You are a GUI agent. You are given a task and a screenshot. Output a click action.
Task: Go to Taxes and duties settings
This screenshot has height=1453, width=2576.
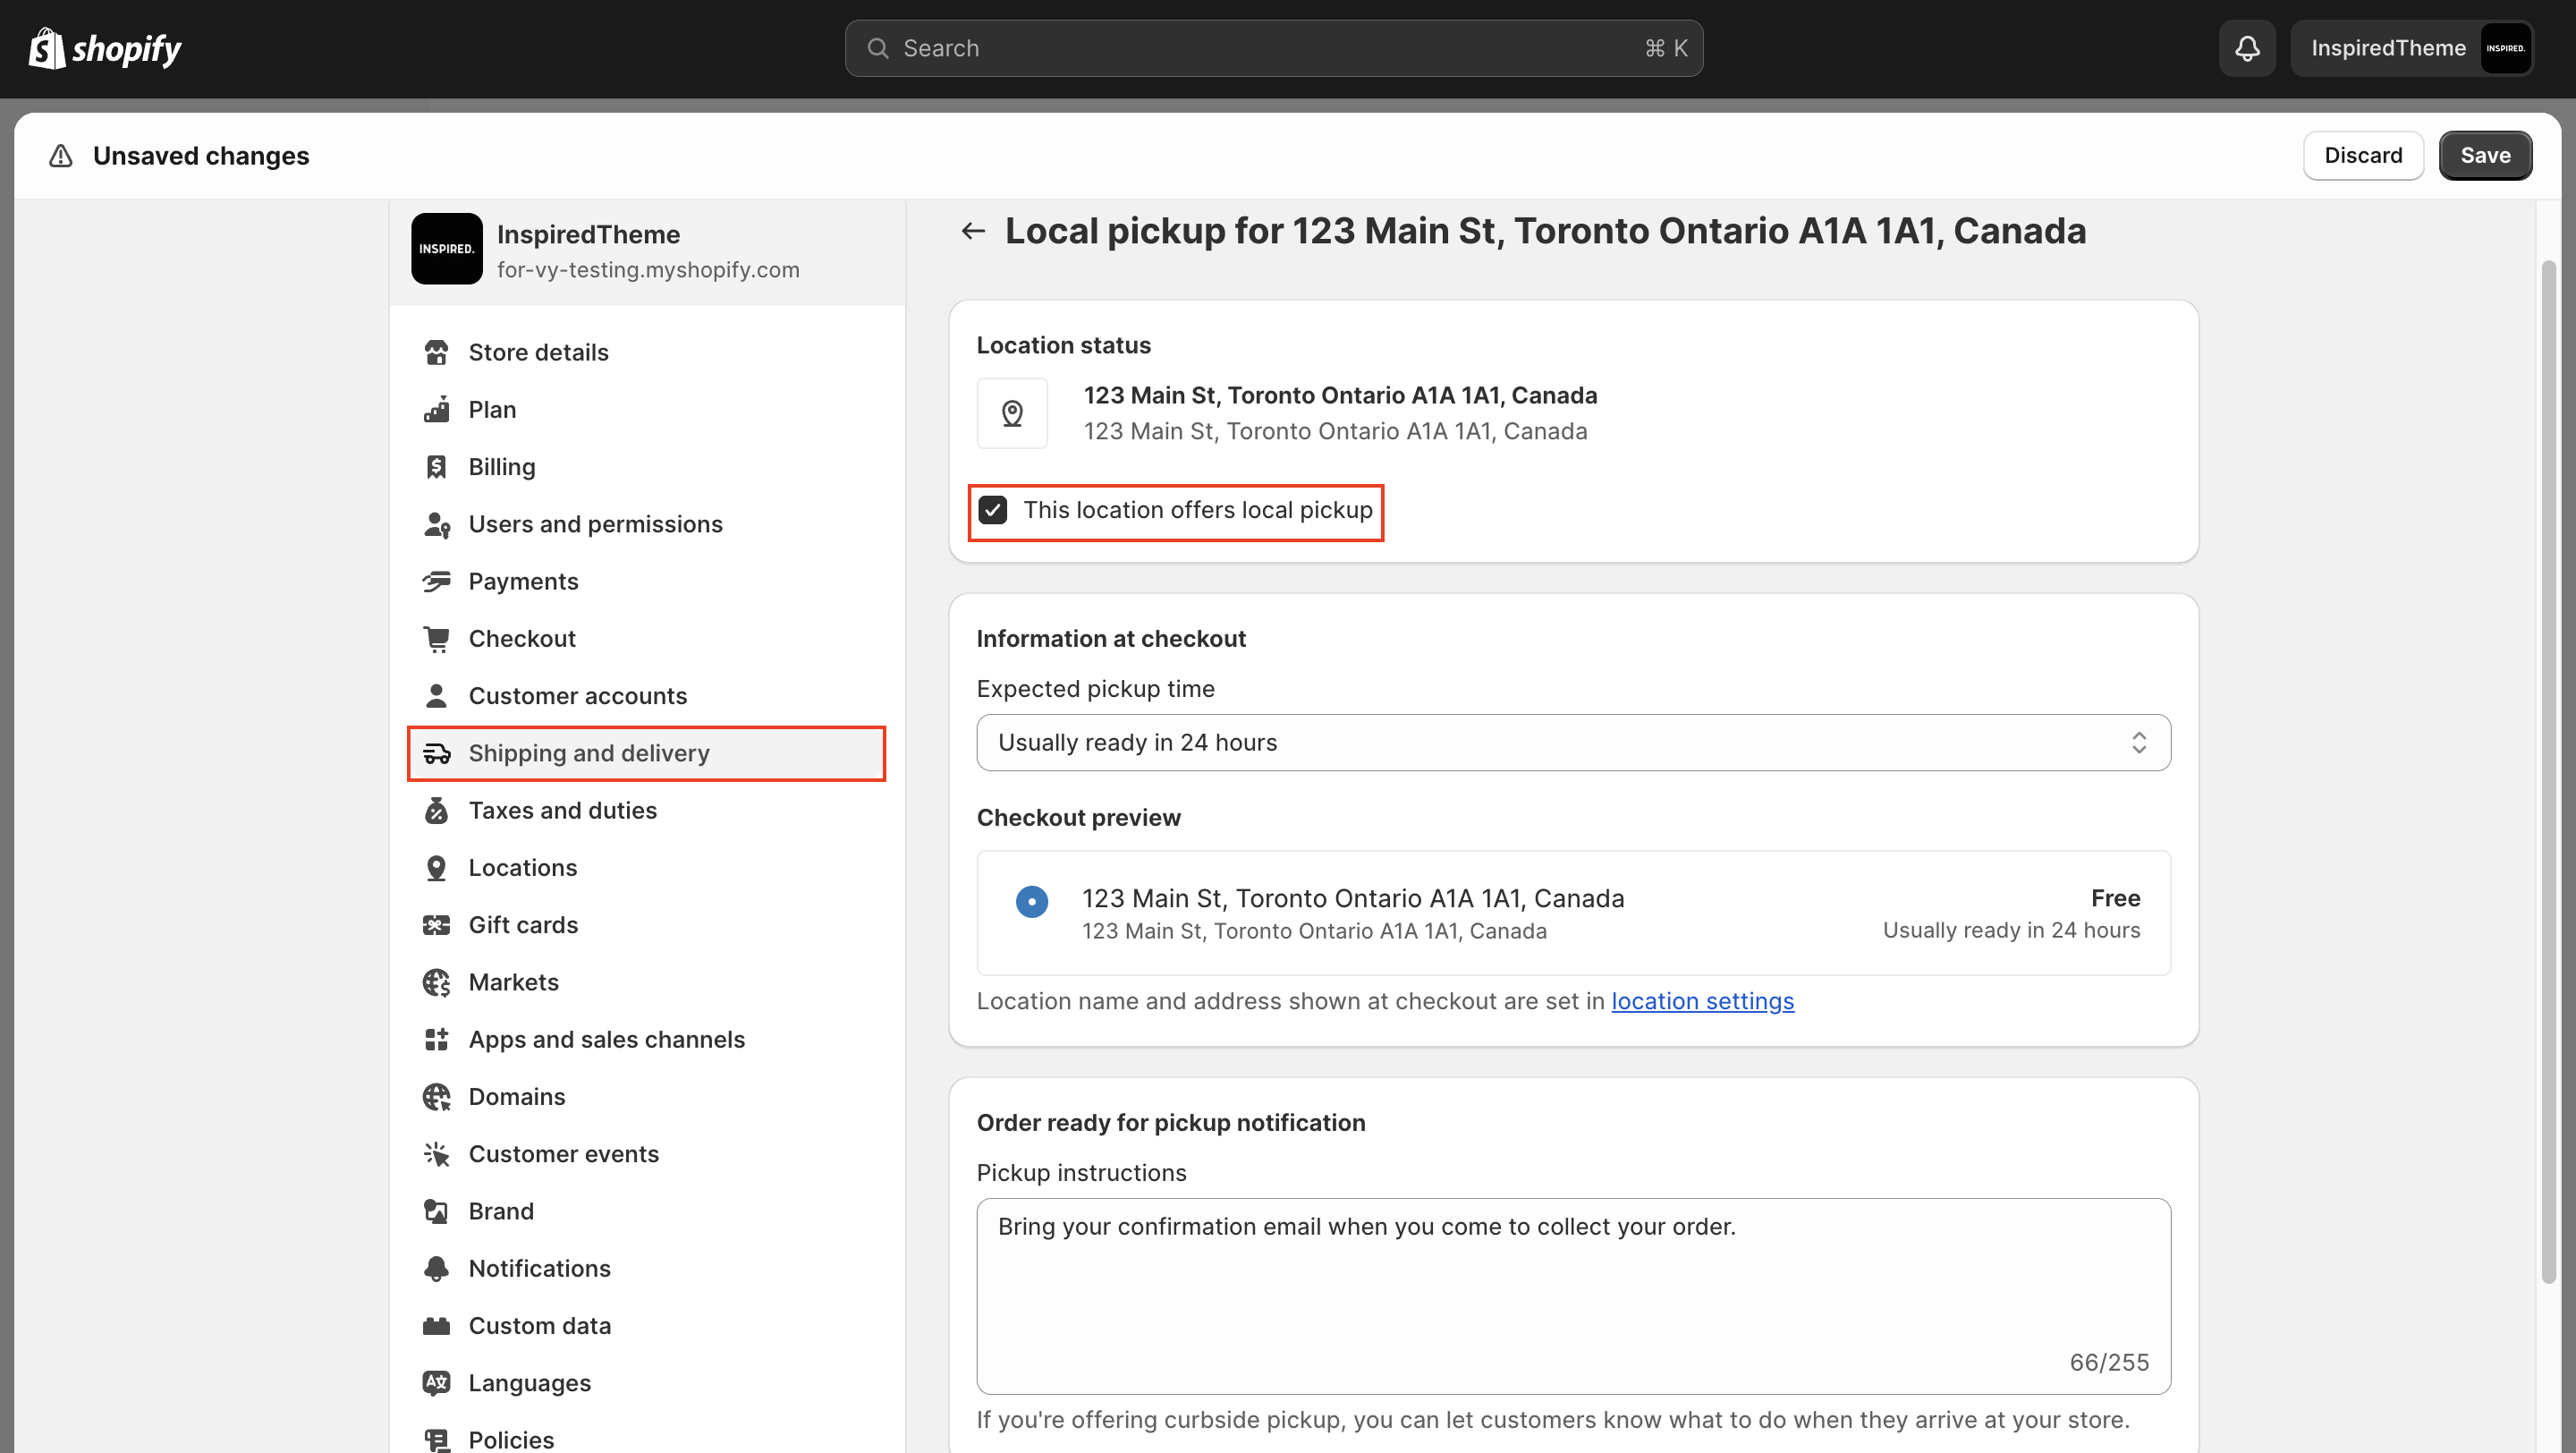[562, 810]
